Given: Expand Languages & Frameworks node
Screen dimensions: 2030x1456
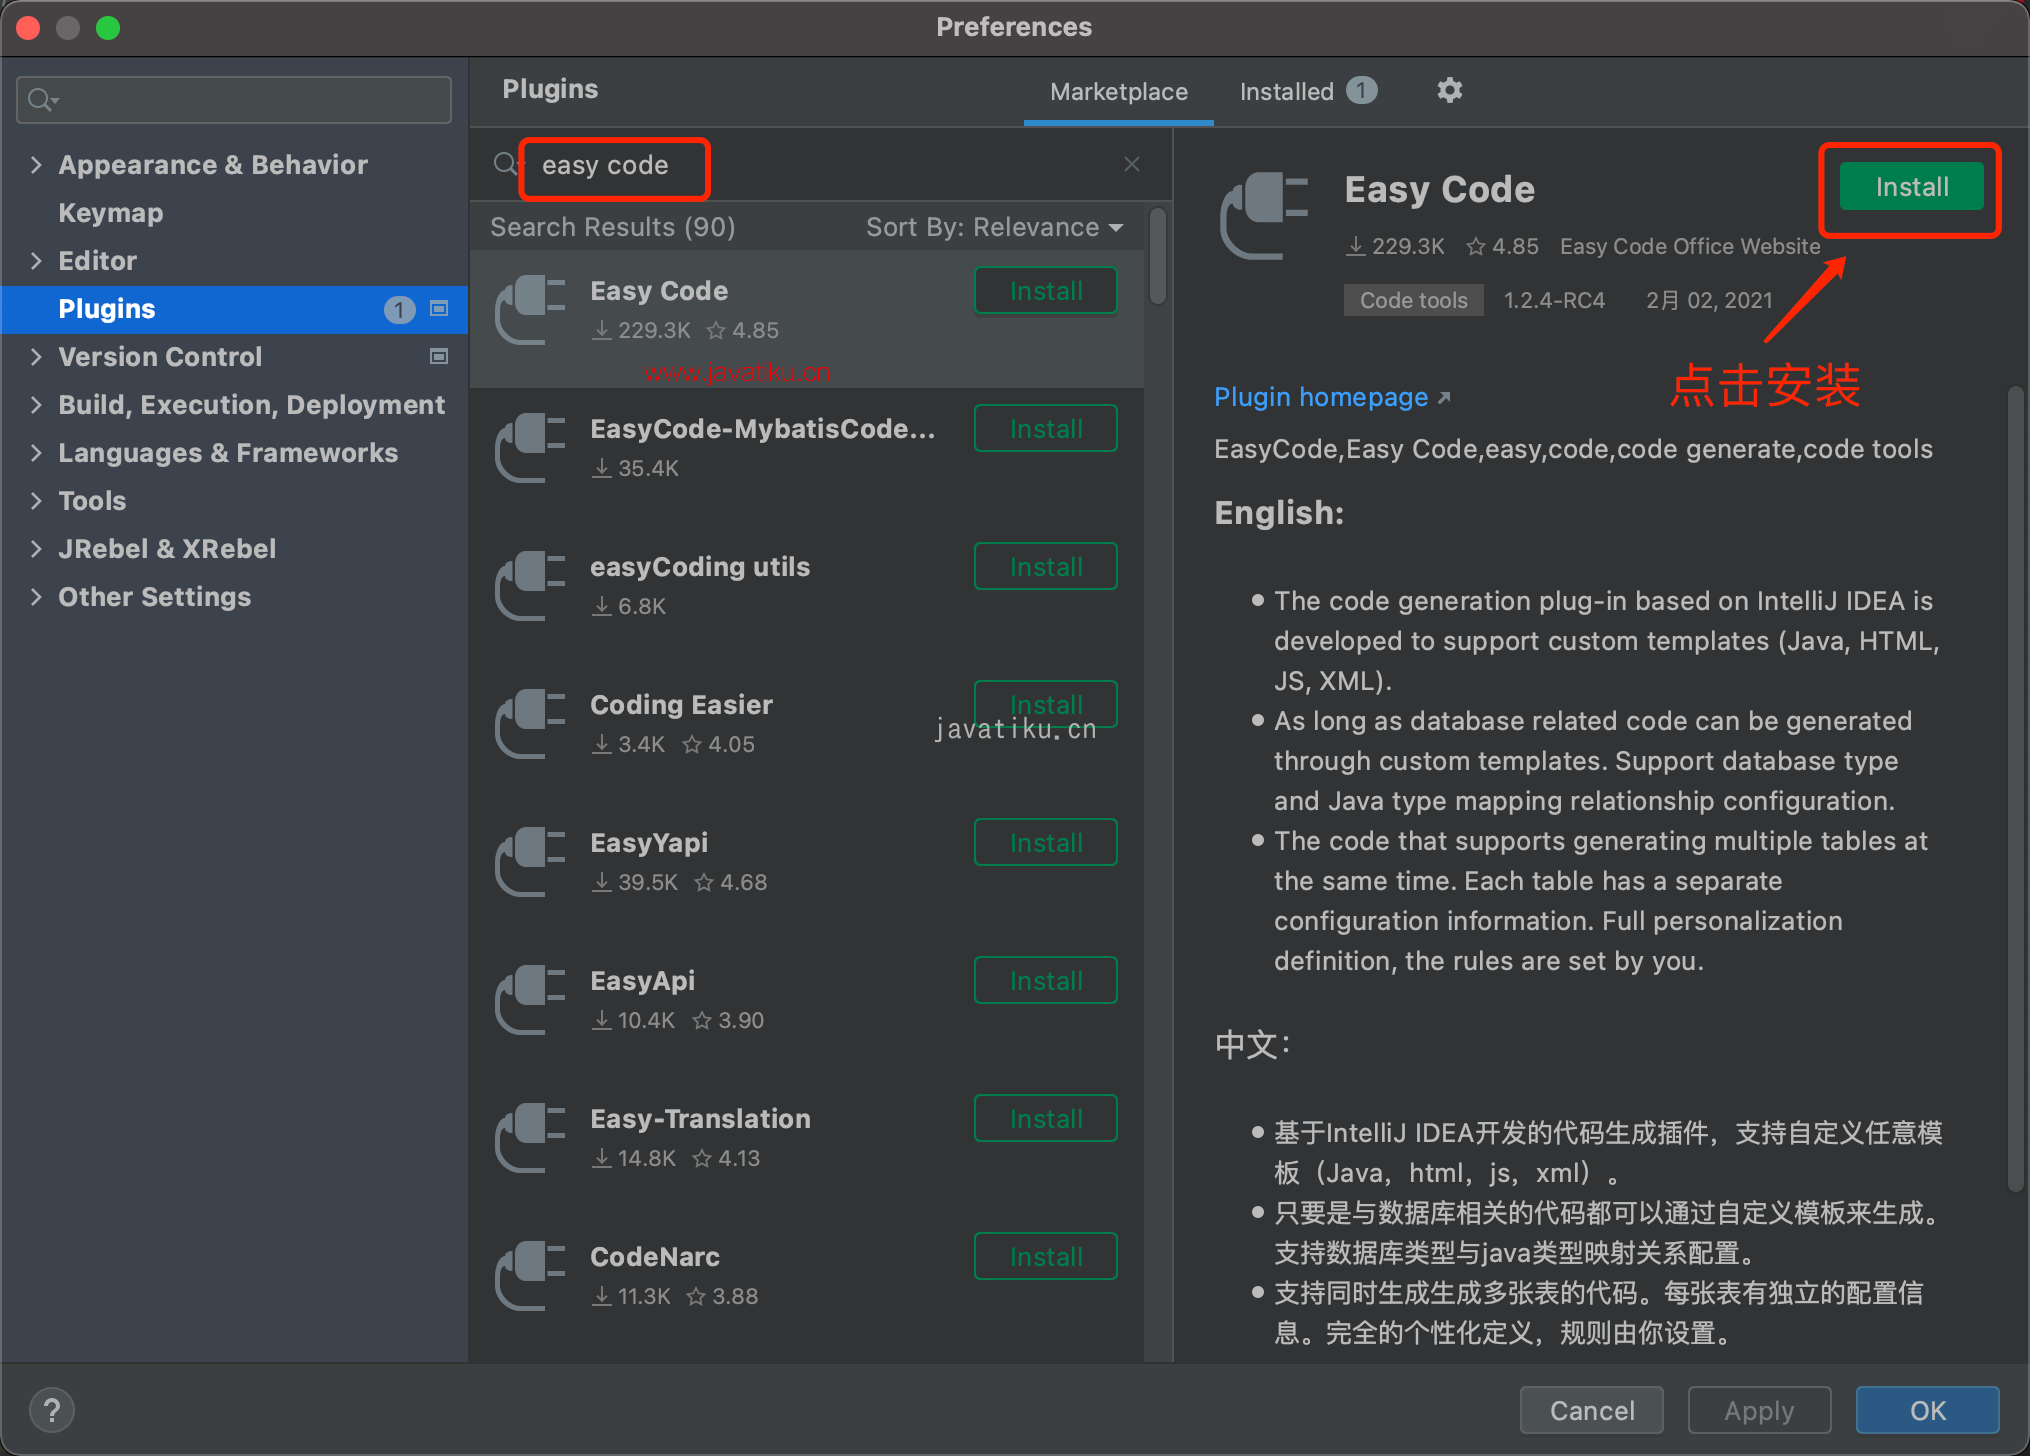Looking at the screenshot, I should [36, 452].
